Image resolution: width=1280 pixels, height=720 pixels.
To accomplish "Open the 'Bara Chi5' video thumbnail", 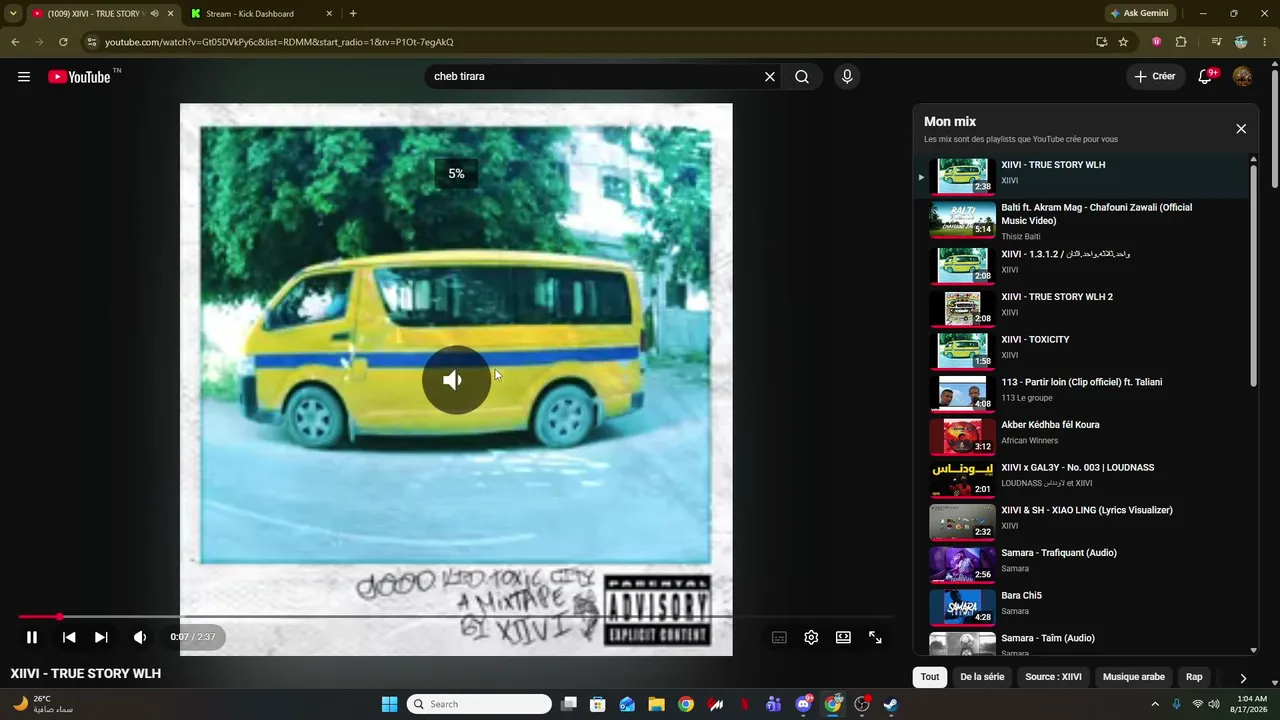I will (962, 606).
